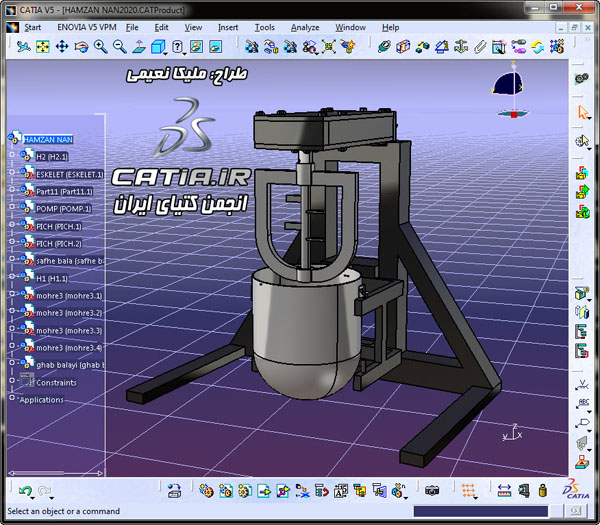Viewport: 600px width, 525px height.
Task: Open the Tools menu
Action: pyautogui.click(x=265, y=28)
